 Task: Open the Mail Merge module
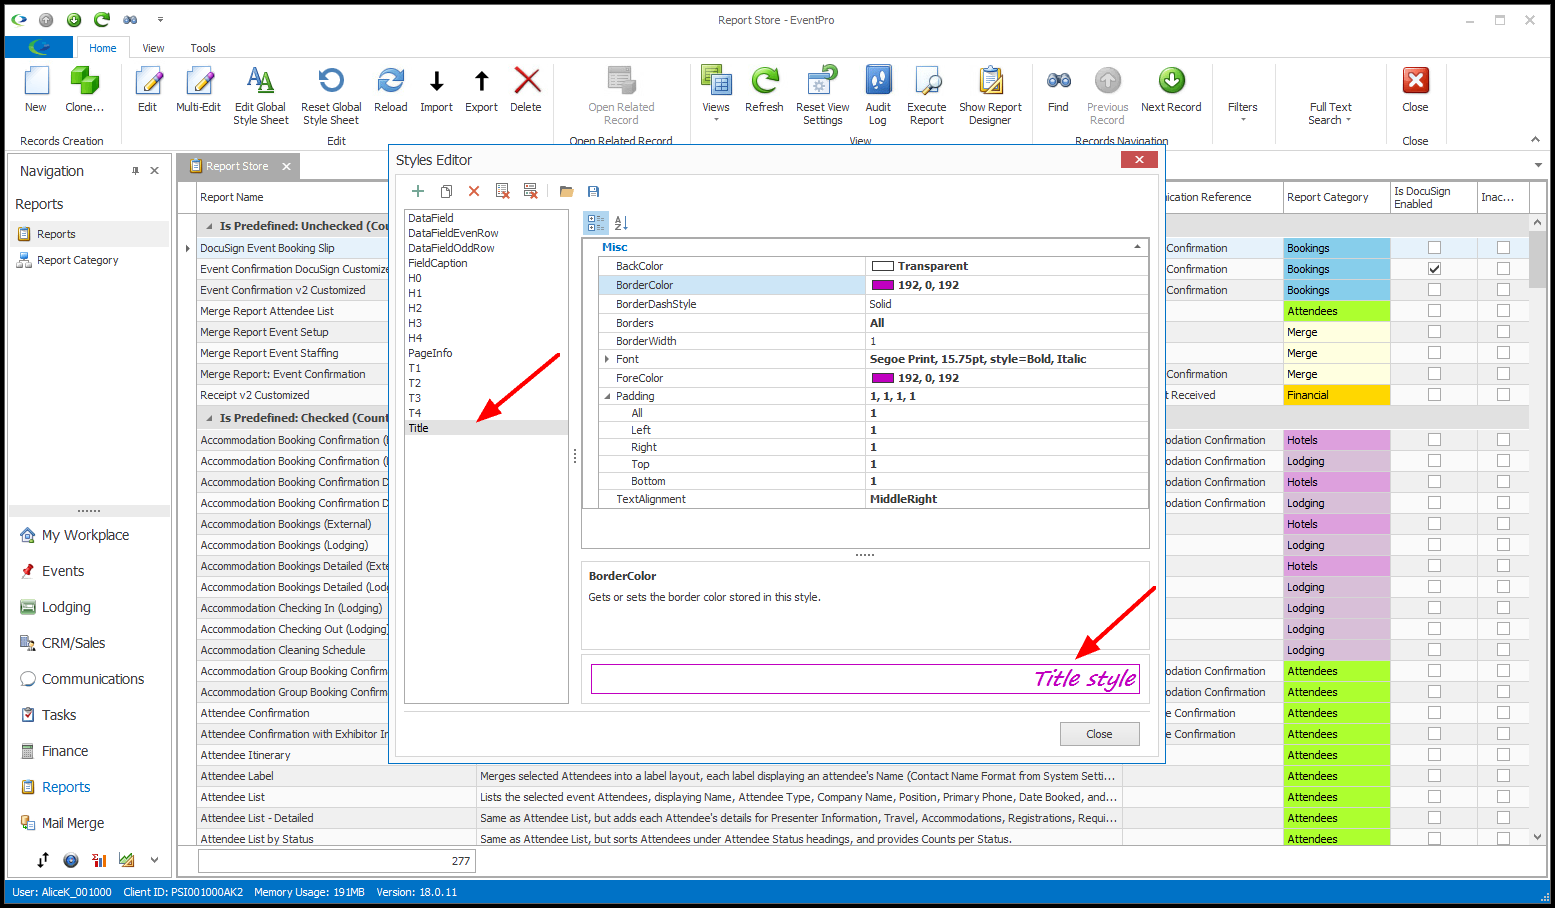[x=73, y=823]
